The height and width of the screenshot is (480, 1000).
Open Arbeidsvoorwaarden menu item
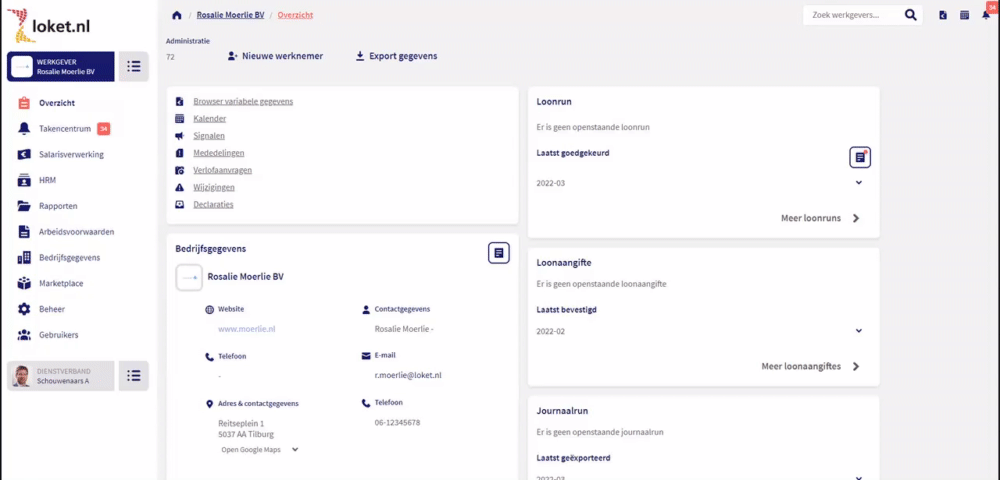[77, 232]
